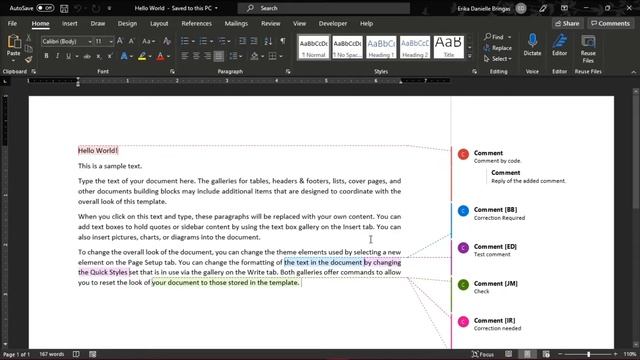Toggle subscript formatting
This screenshot has width=640, height=360.
tap(99, 56)
